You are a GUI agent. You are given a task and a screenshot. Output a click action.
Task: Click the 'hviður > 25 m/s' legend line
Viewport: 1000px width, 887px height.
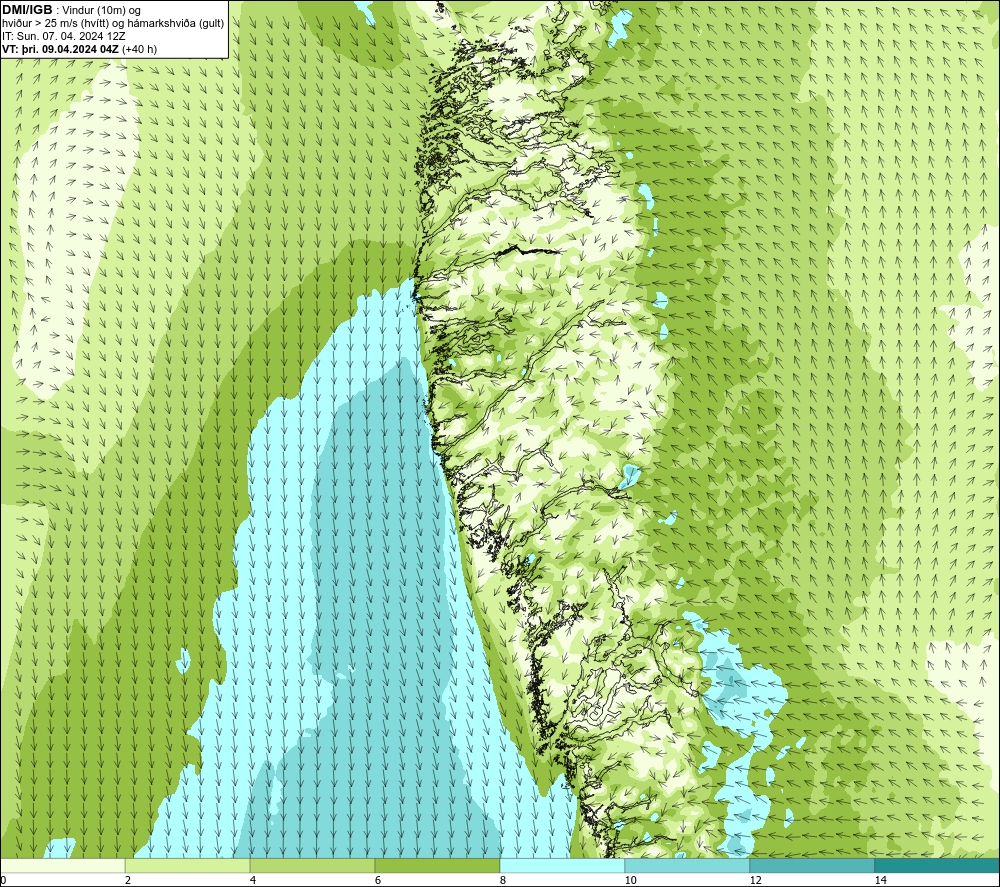(x=113, y=24)
